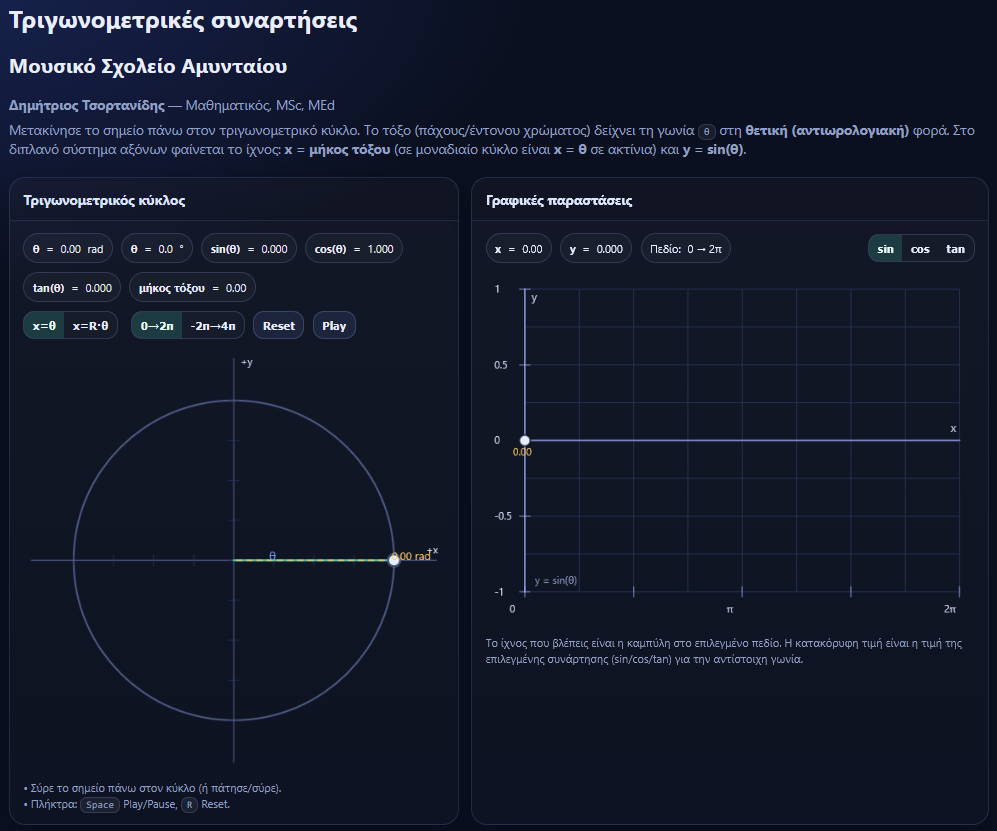Click the Μουσικό Σχολείο Αμυνταίου heading

148,66
